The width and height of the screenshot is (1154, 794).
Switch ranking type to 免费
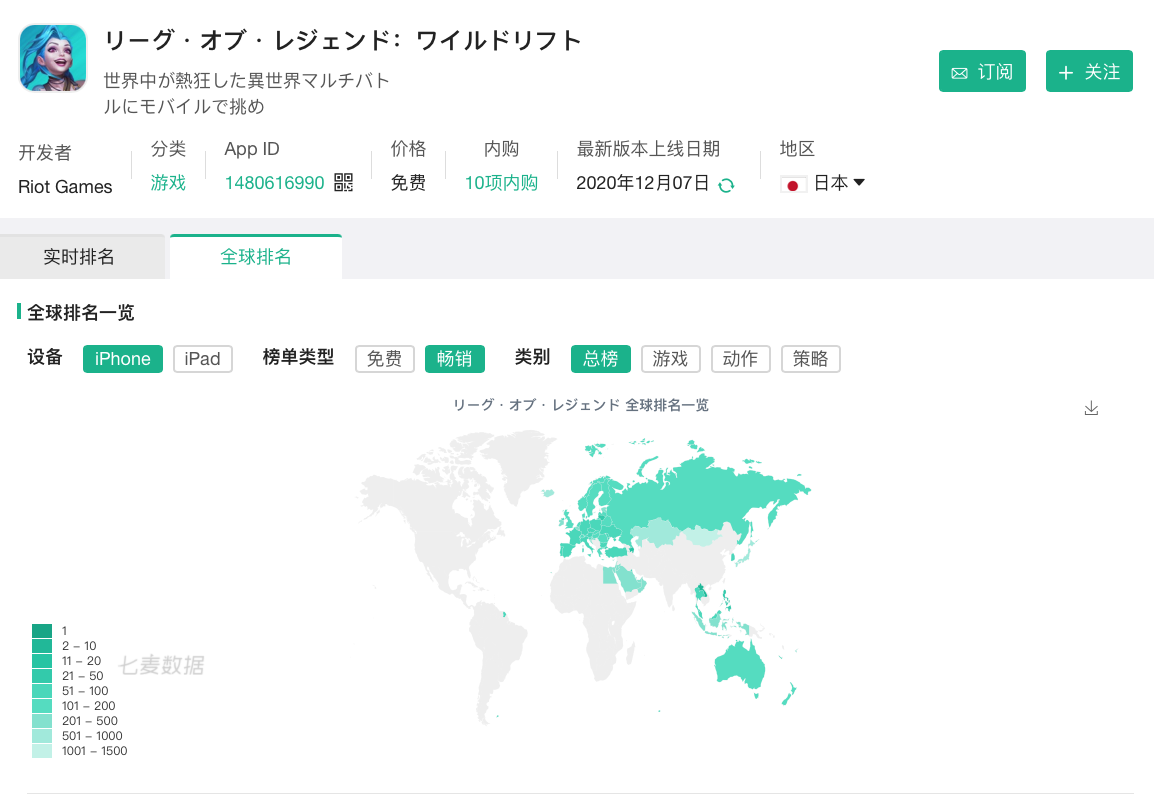384,358
